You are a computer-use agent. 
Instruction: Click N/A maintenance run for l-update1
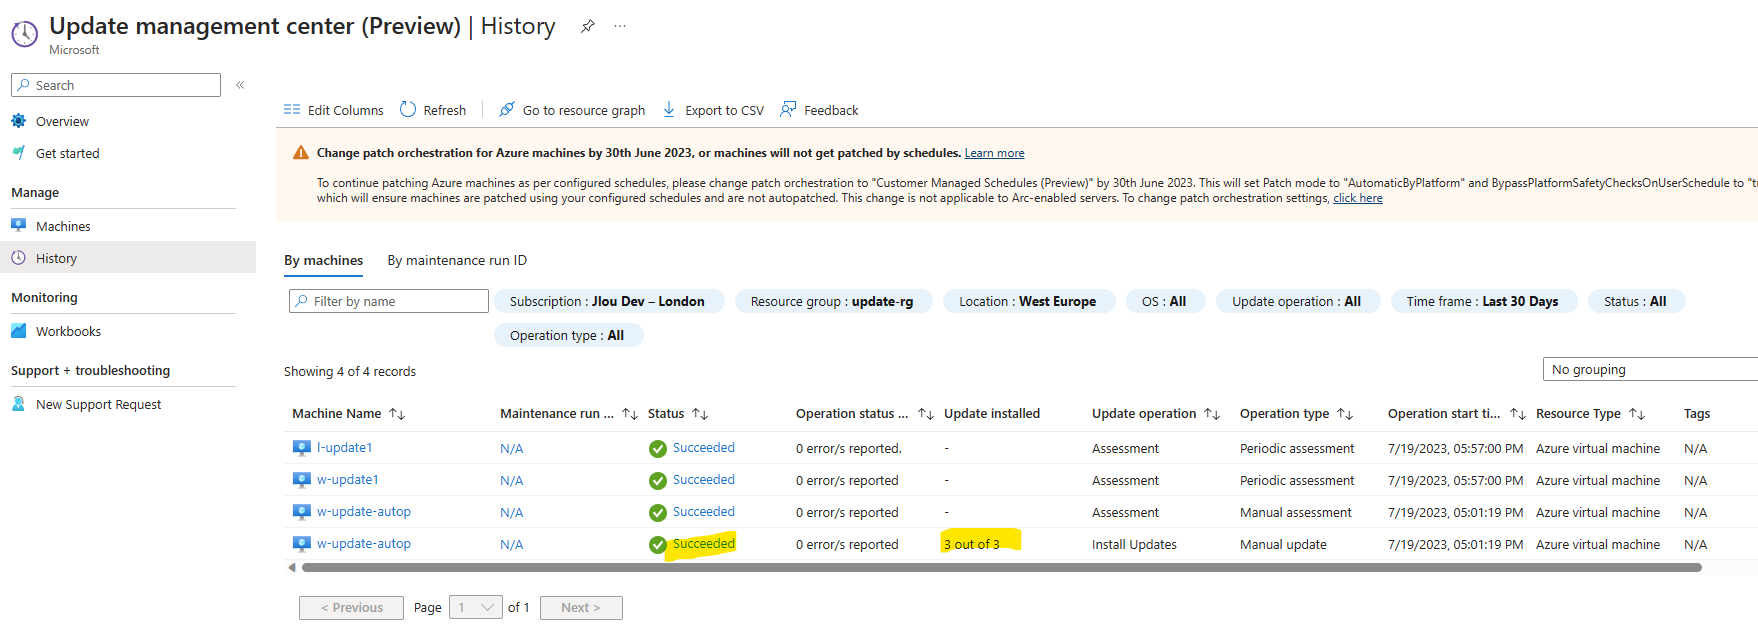512,448
